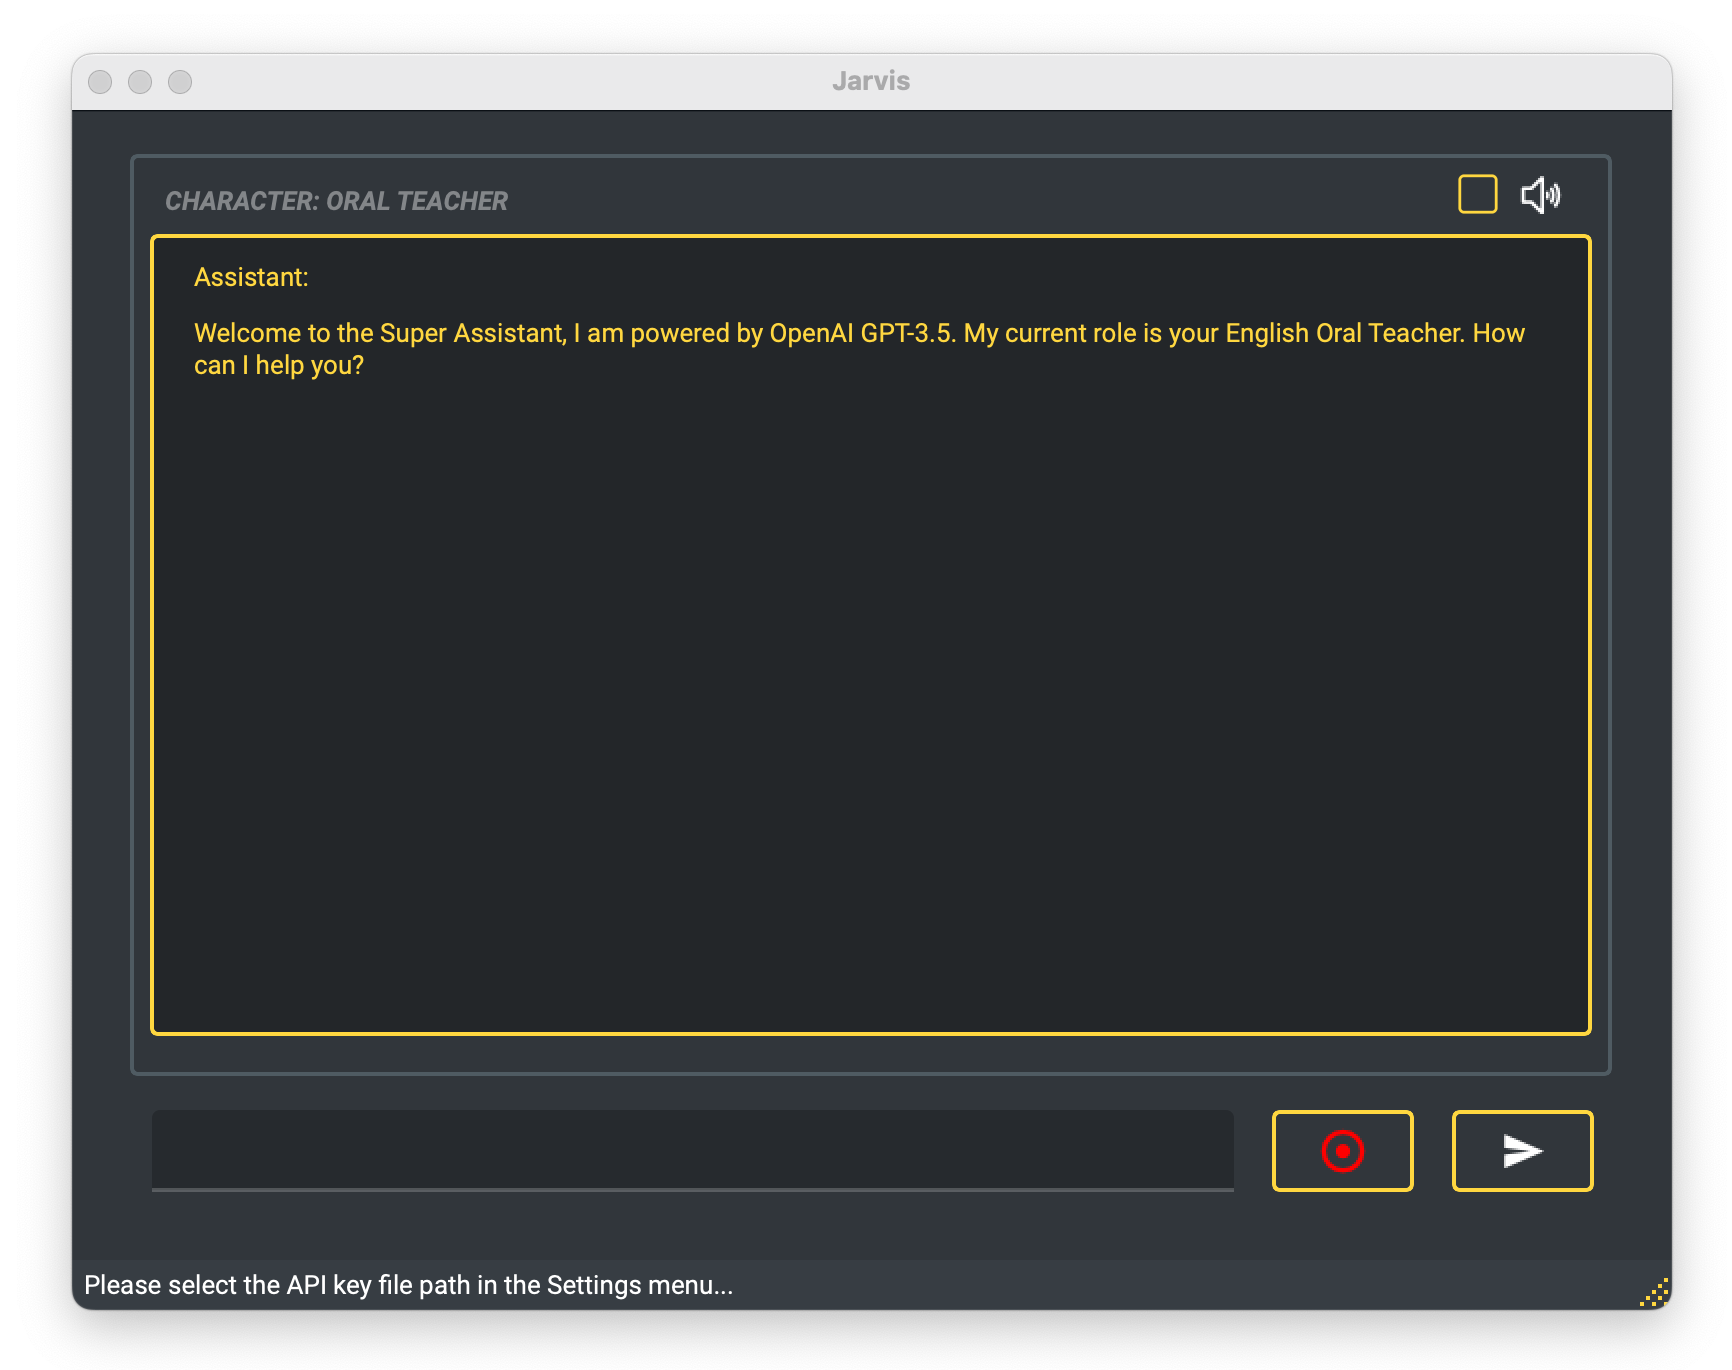The height and width of the screenshot is (1370, 1732).
Task: Click the window resize grip in the corner
Action: click(x=1654, y=1292)
